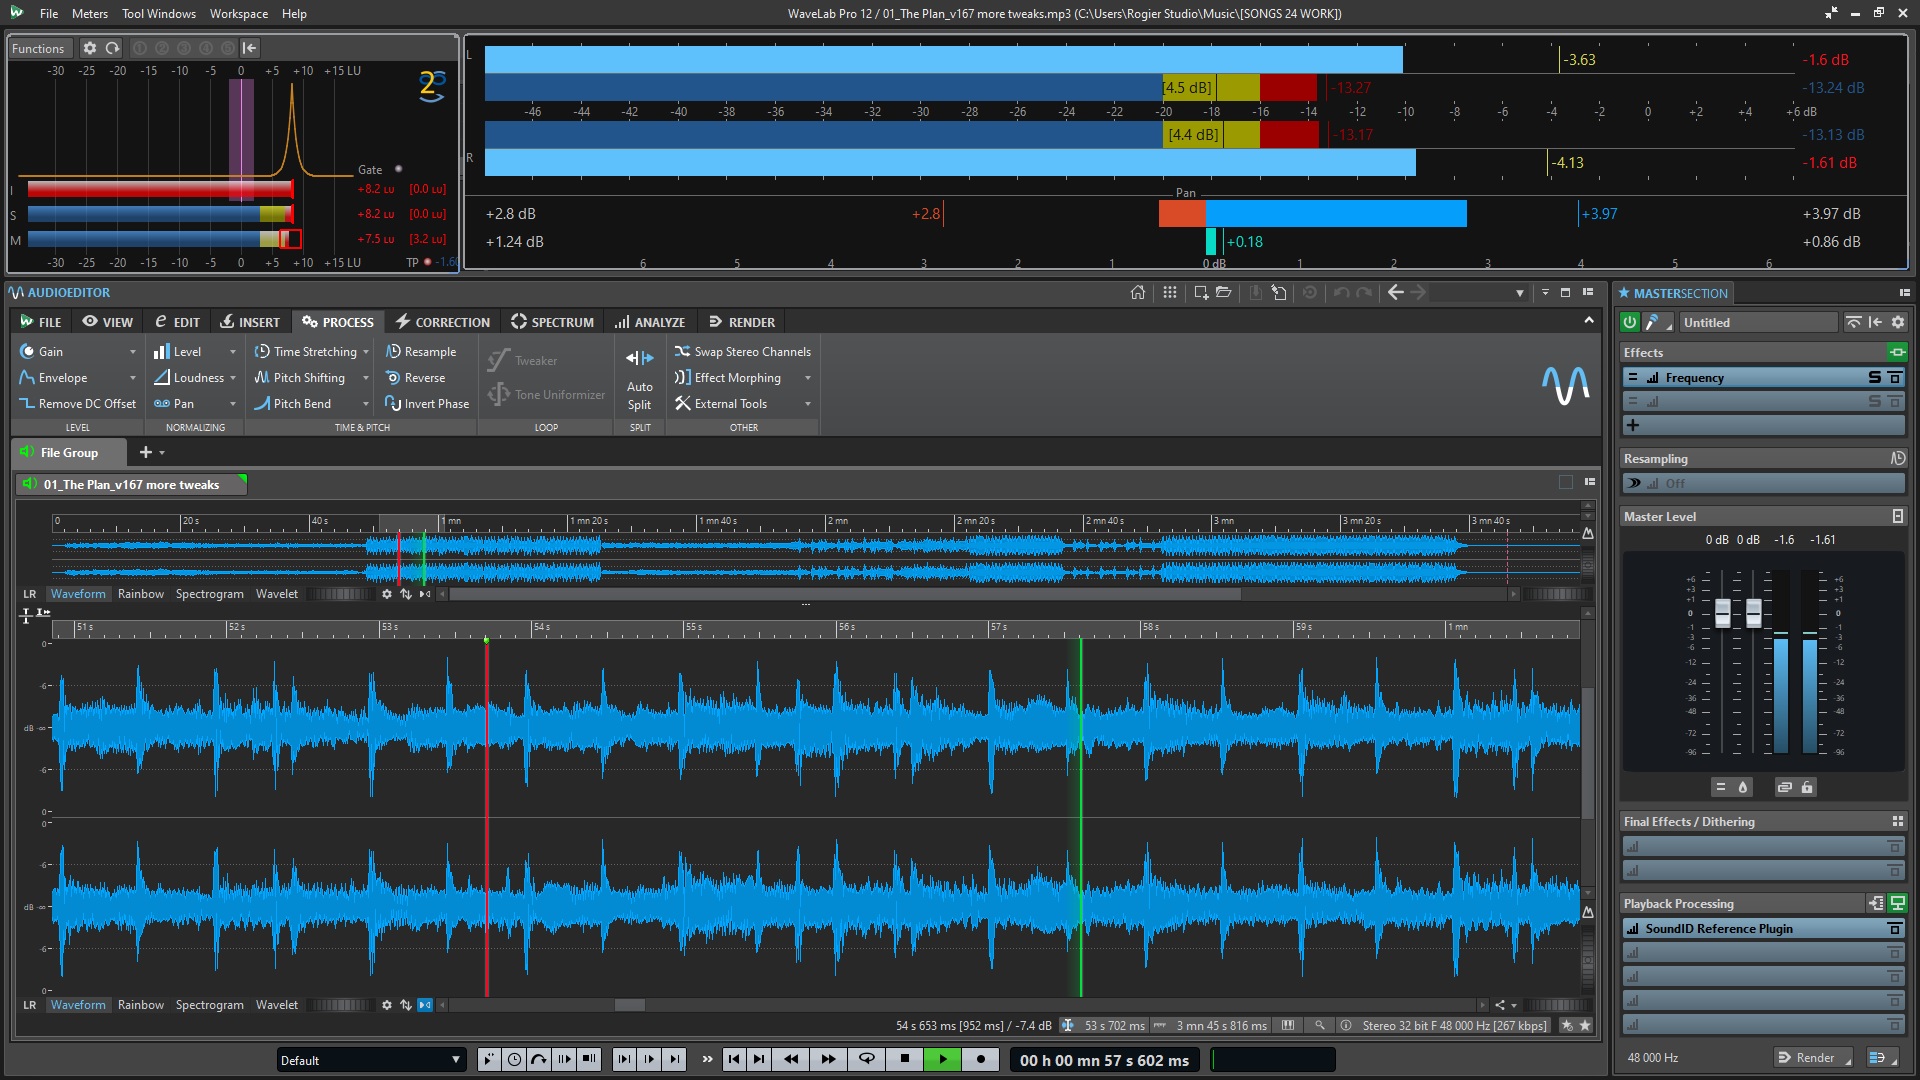Open the Tone Uniformizer

557,394
